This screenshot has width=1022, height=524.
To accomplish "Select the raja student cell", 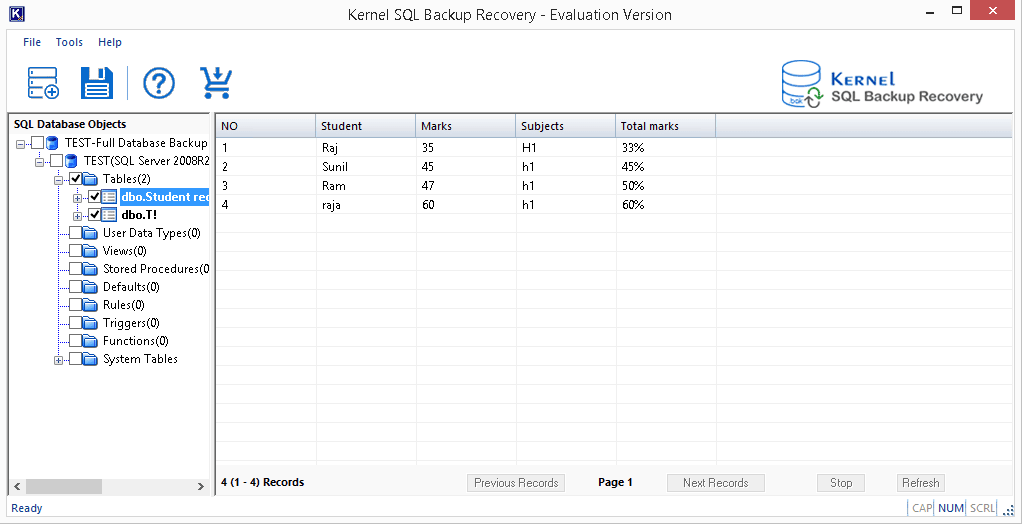I will pos(366,205).
